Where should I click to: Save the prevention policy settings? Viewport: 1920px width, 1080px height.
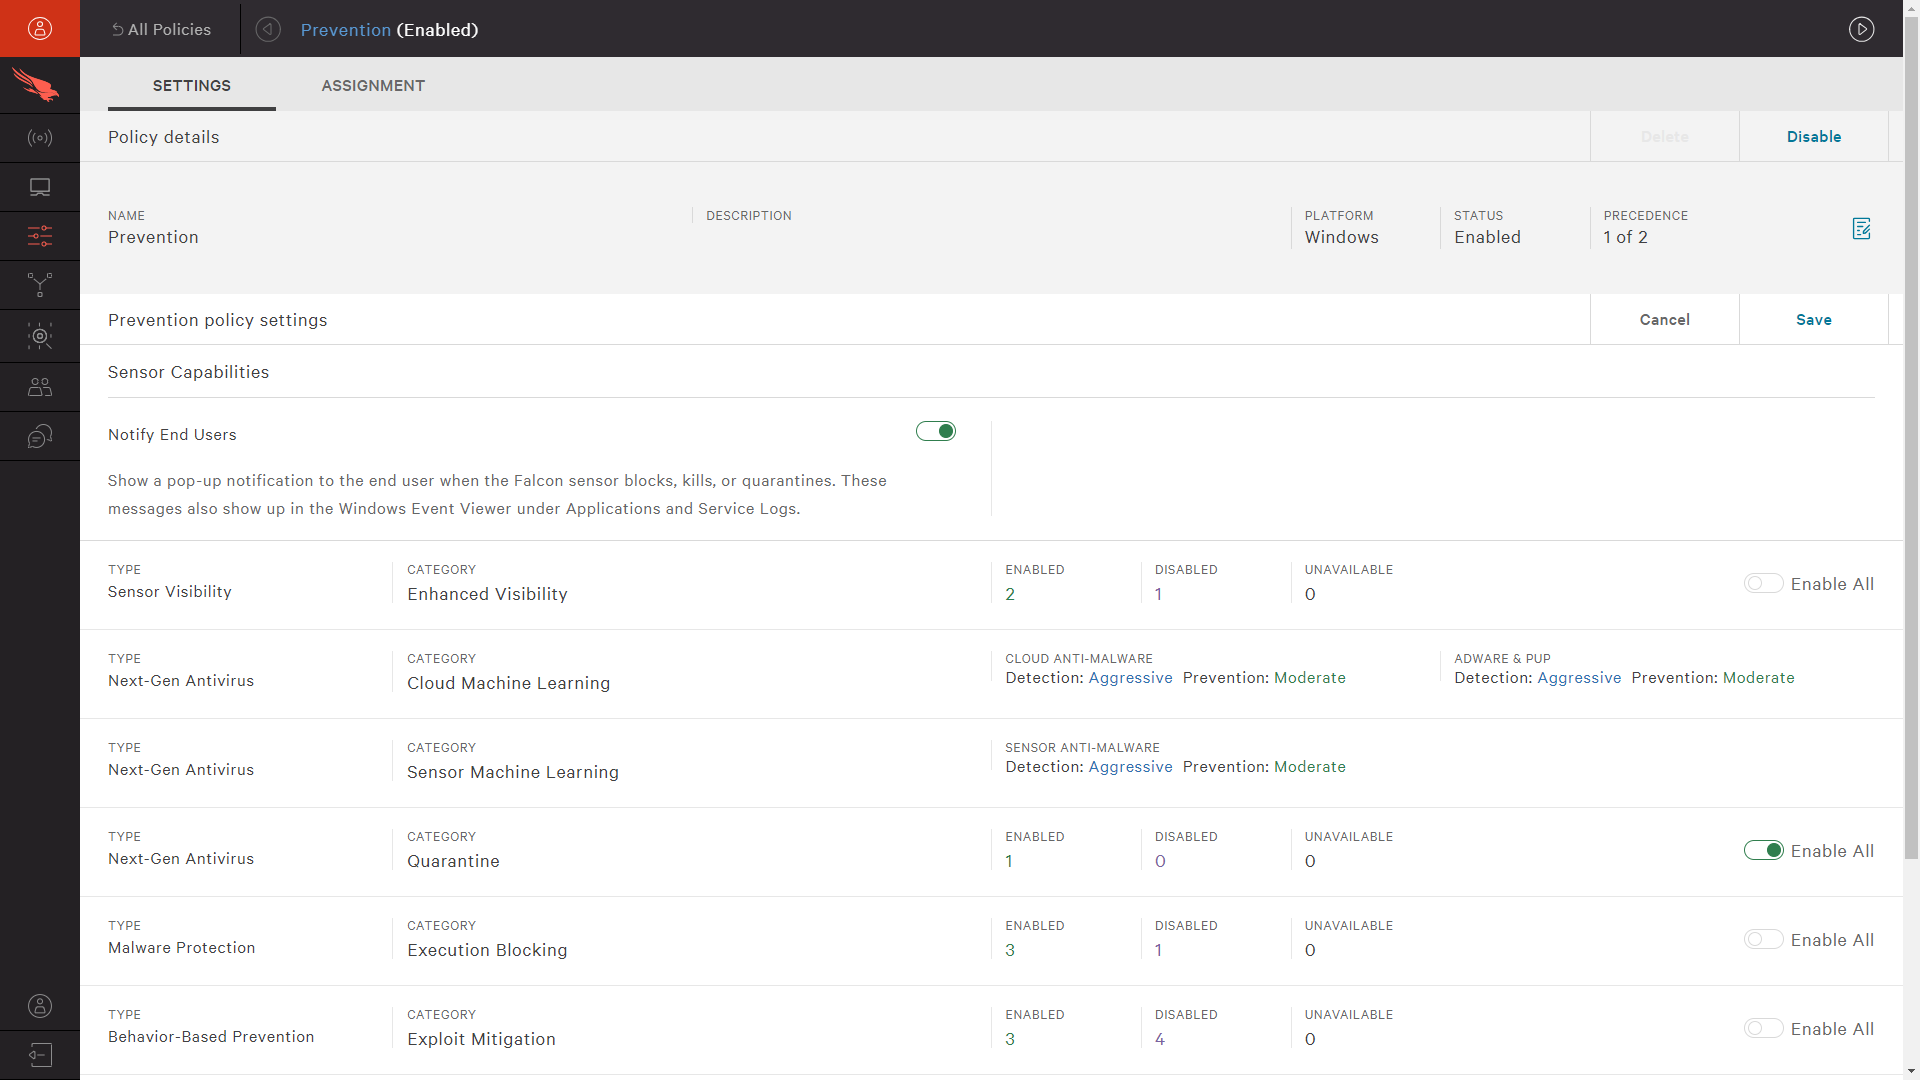[x=1813, y=319]
